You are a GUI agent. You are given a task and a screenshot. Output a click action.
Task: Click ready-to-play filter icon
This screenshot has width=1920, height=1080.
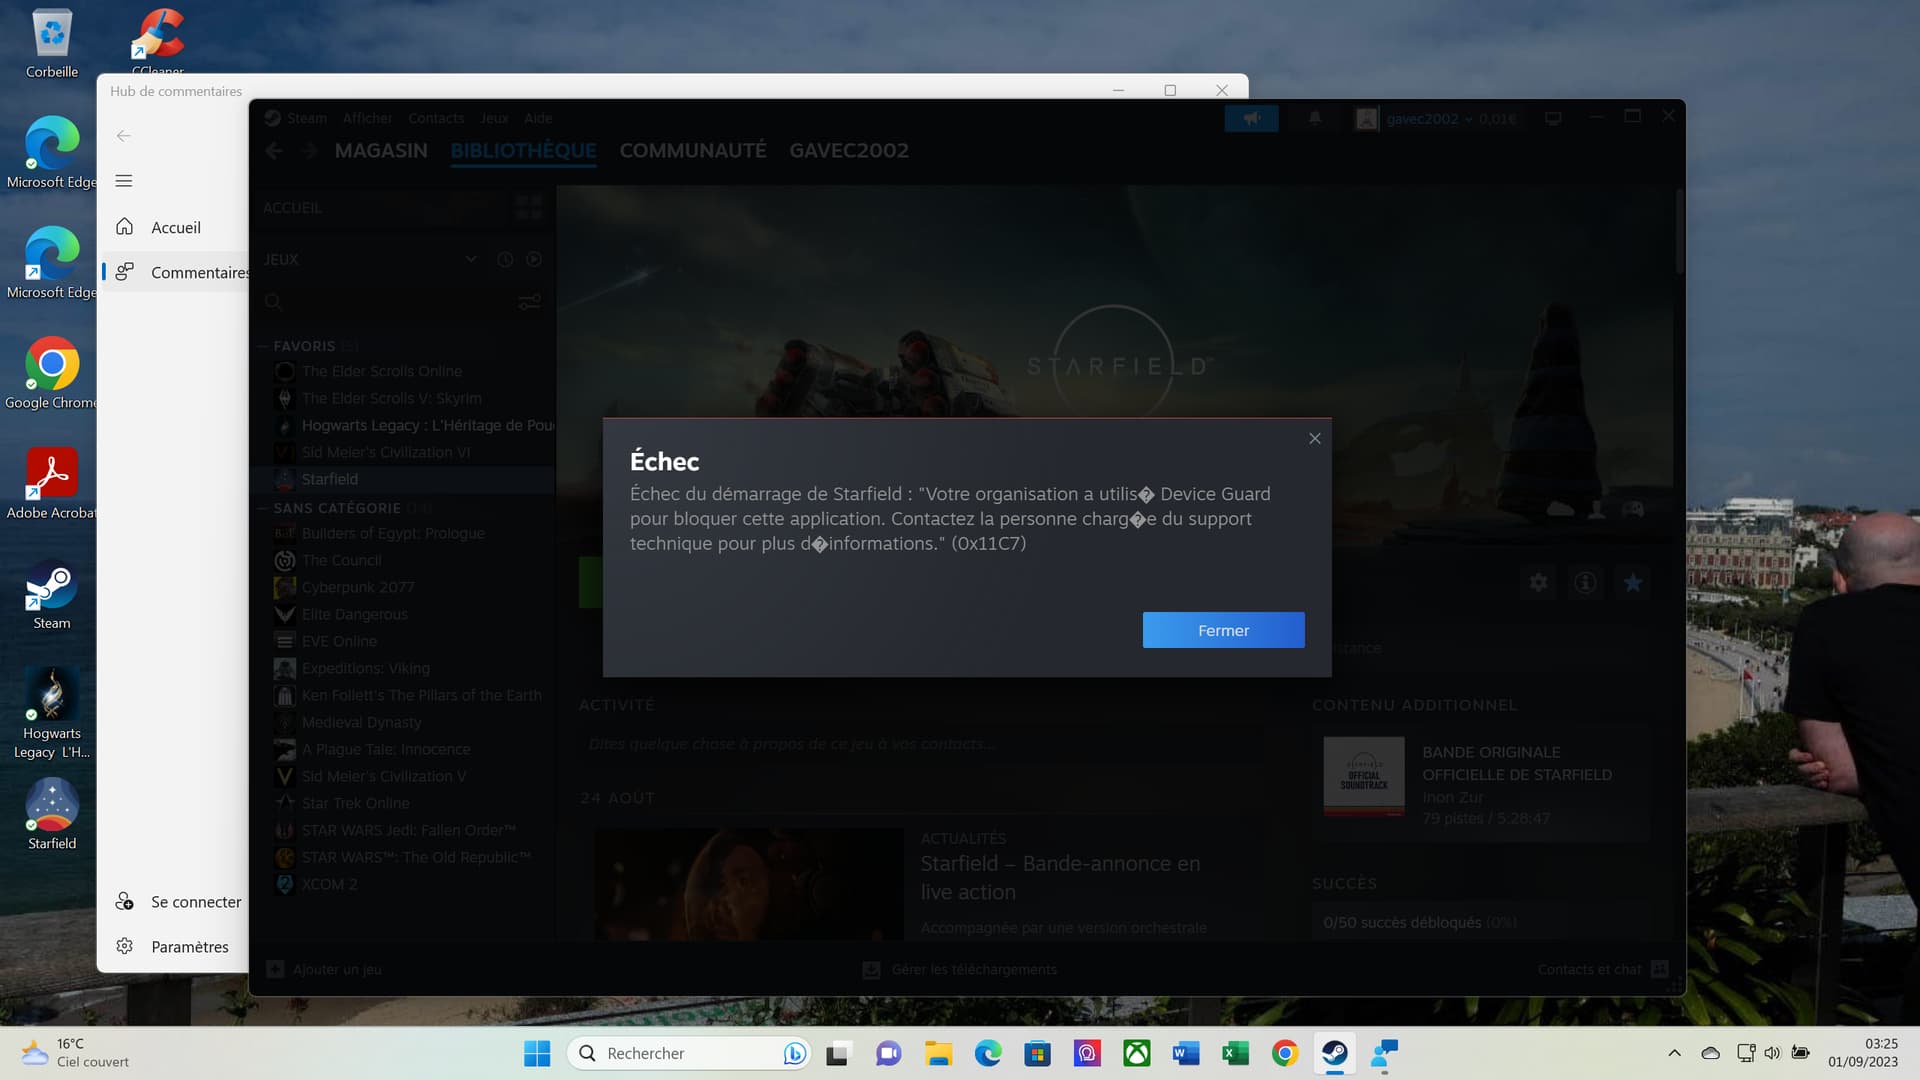(534, 259)
